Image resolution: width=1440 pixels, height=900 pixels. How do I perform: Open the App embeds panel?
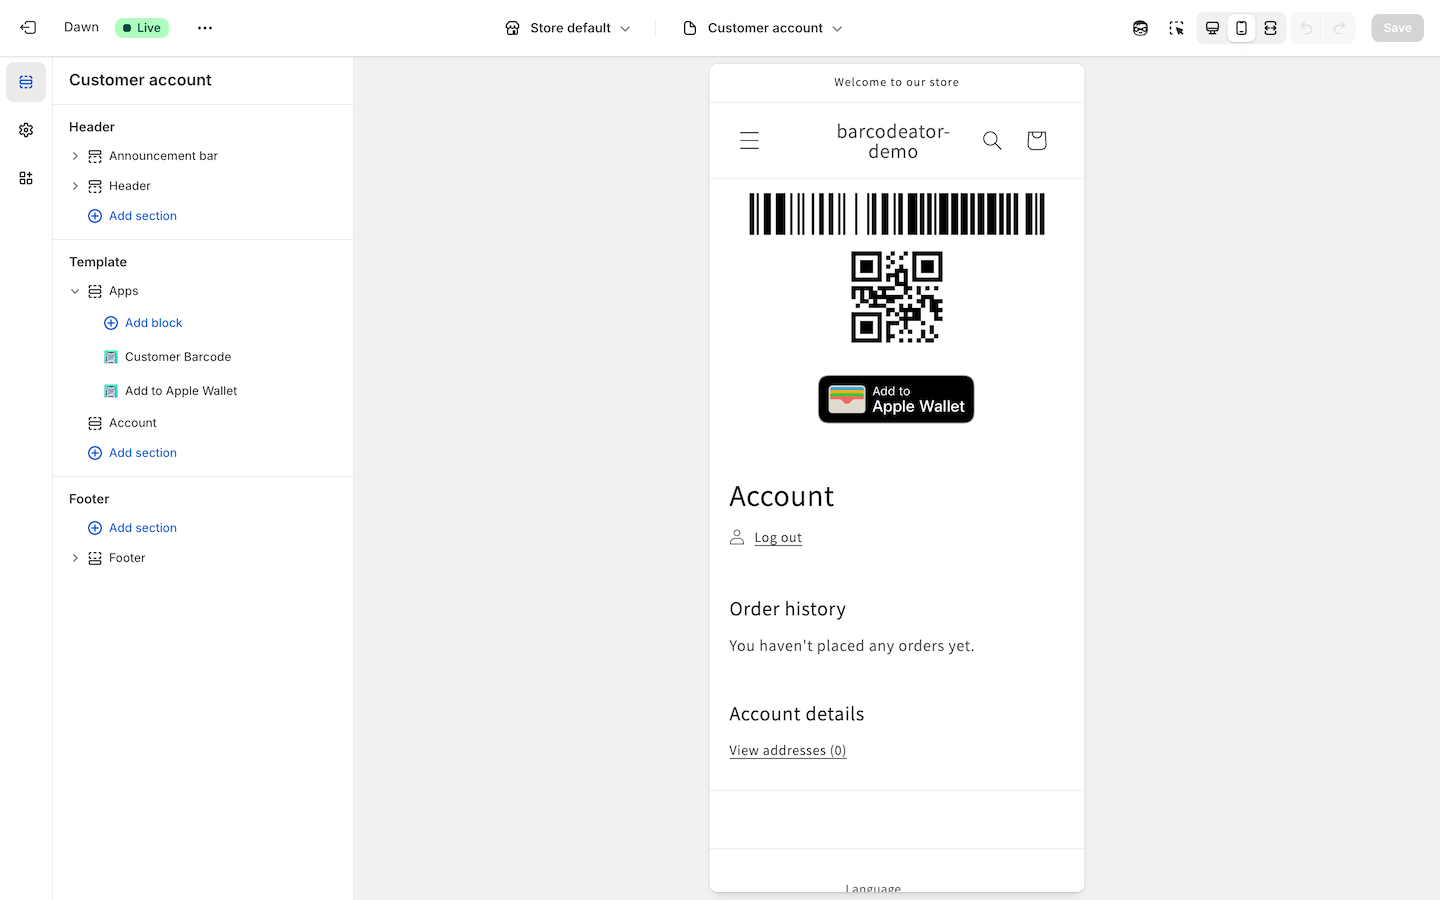tap(25, 177)
